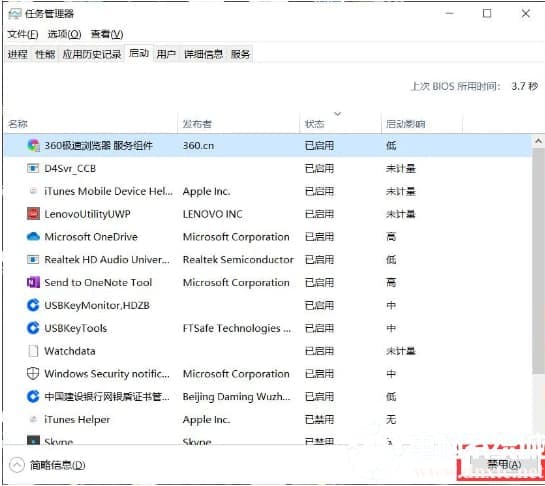Click the 360极速浏览器 服务组件 icon
The image size is (545, 486).
point(33,145)
